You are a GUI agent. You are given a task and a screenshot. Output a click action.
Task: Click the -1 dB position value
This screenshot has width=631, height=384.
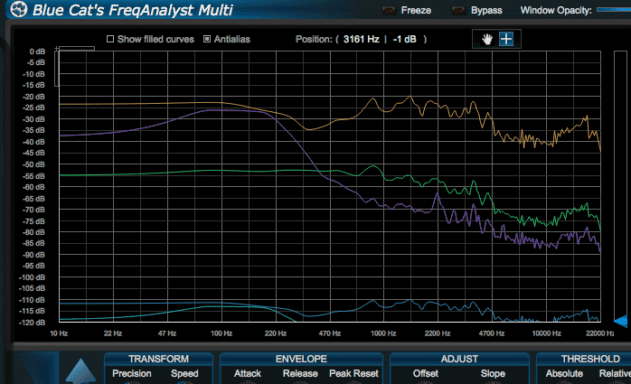(x=404, y=39)
